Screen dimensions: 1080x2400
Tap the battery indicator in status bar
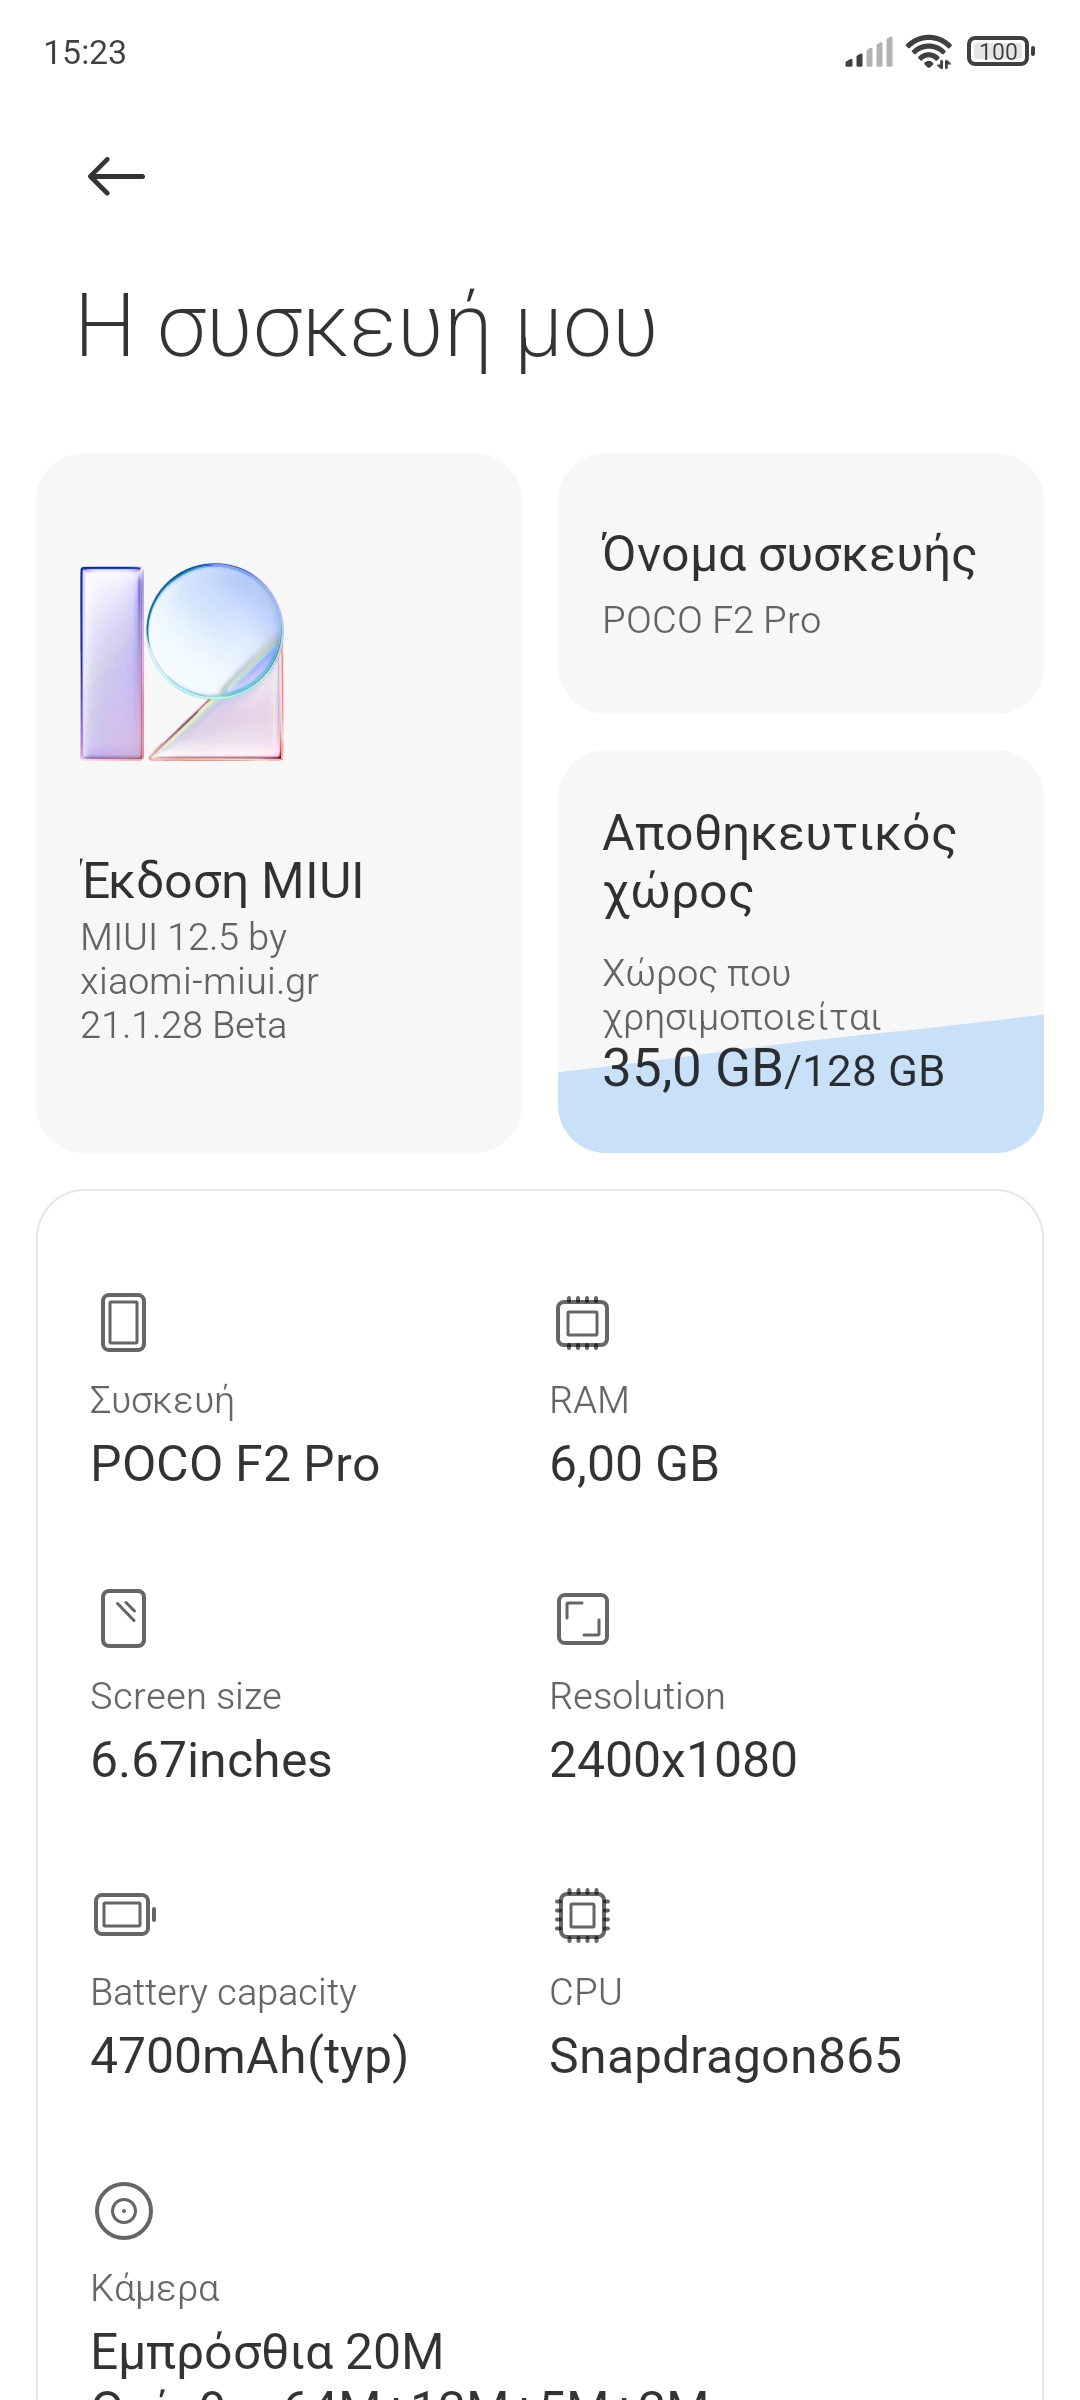(1000, 52)
